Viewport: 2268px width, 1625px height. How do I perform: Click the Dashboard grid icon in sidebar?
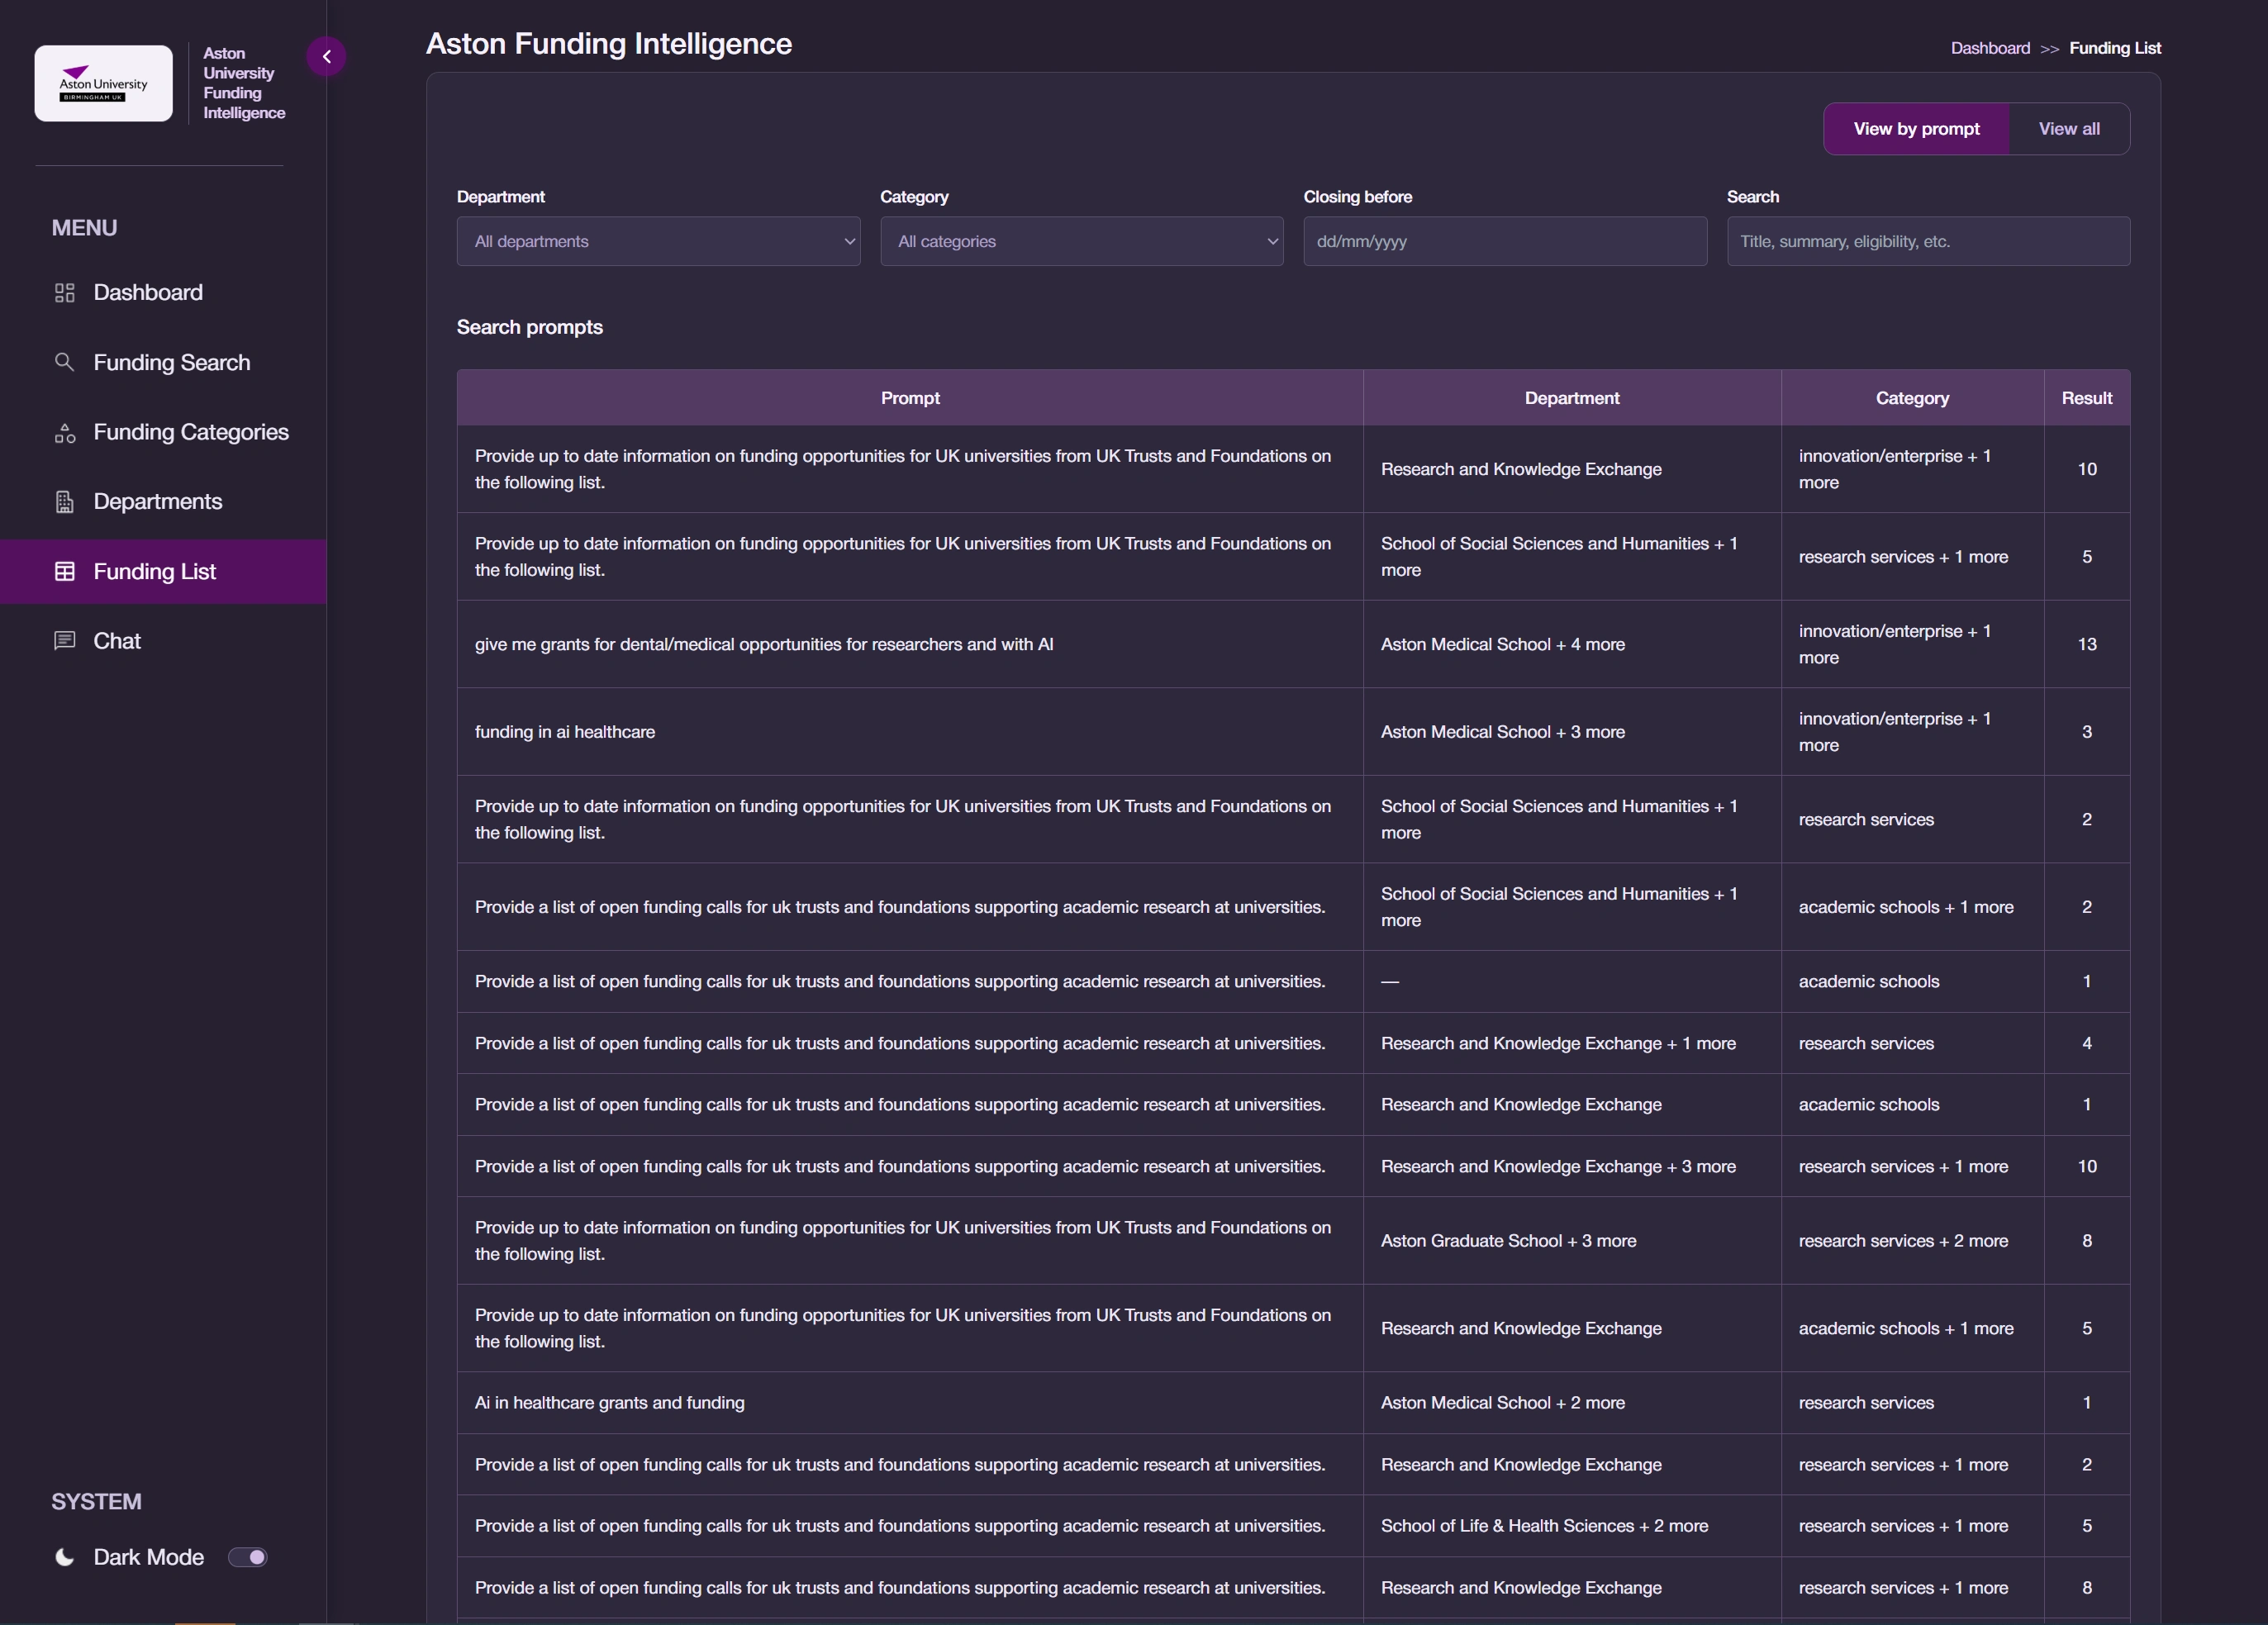pyautogui.click(x=65, y=293)
